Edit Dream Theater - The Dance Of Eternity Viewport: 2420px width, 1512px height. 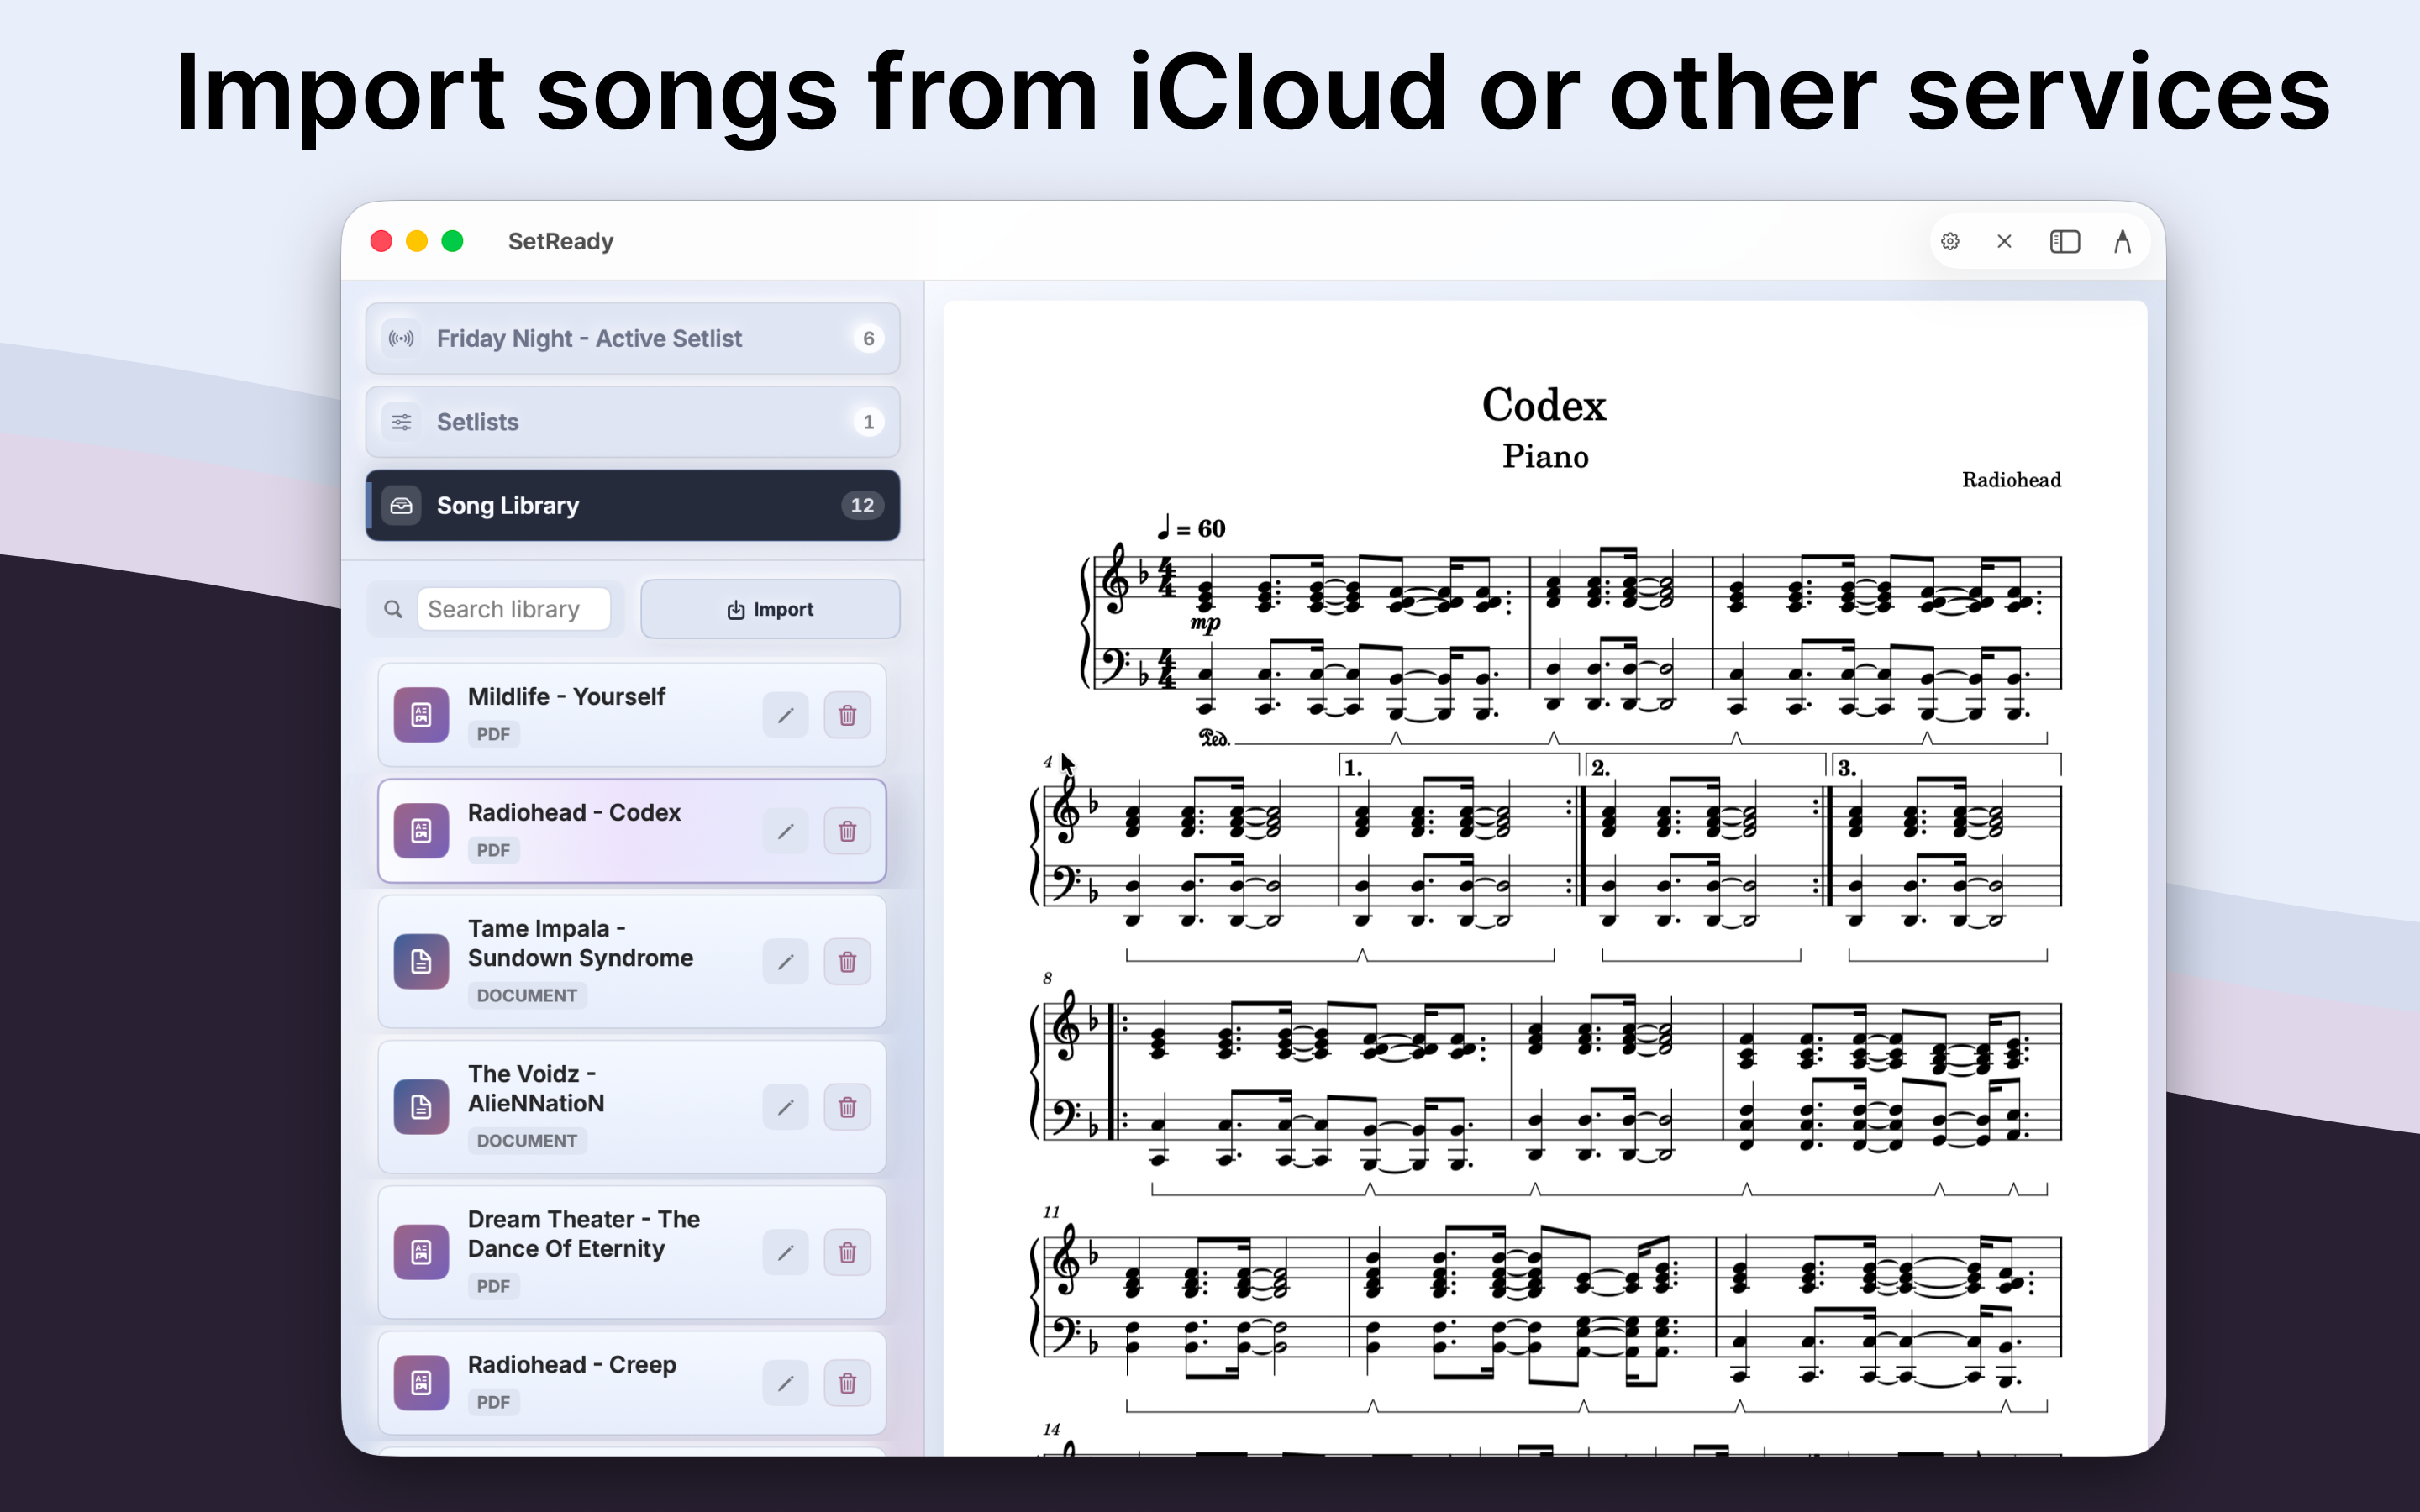pyautogui.click(x=785, y=1252)
